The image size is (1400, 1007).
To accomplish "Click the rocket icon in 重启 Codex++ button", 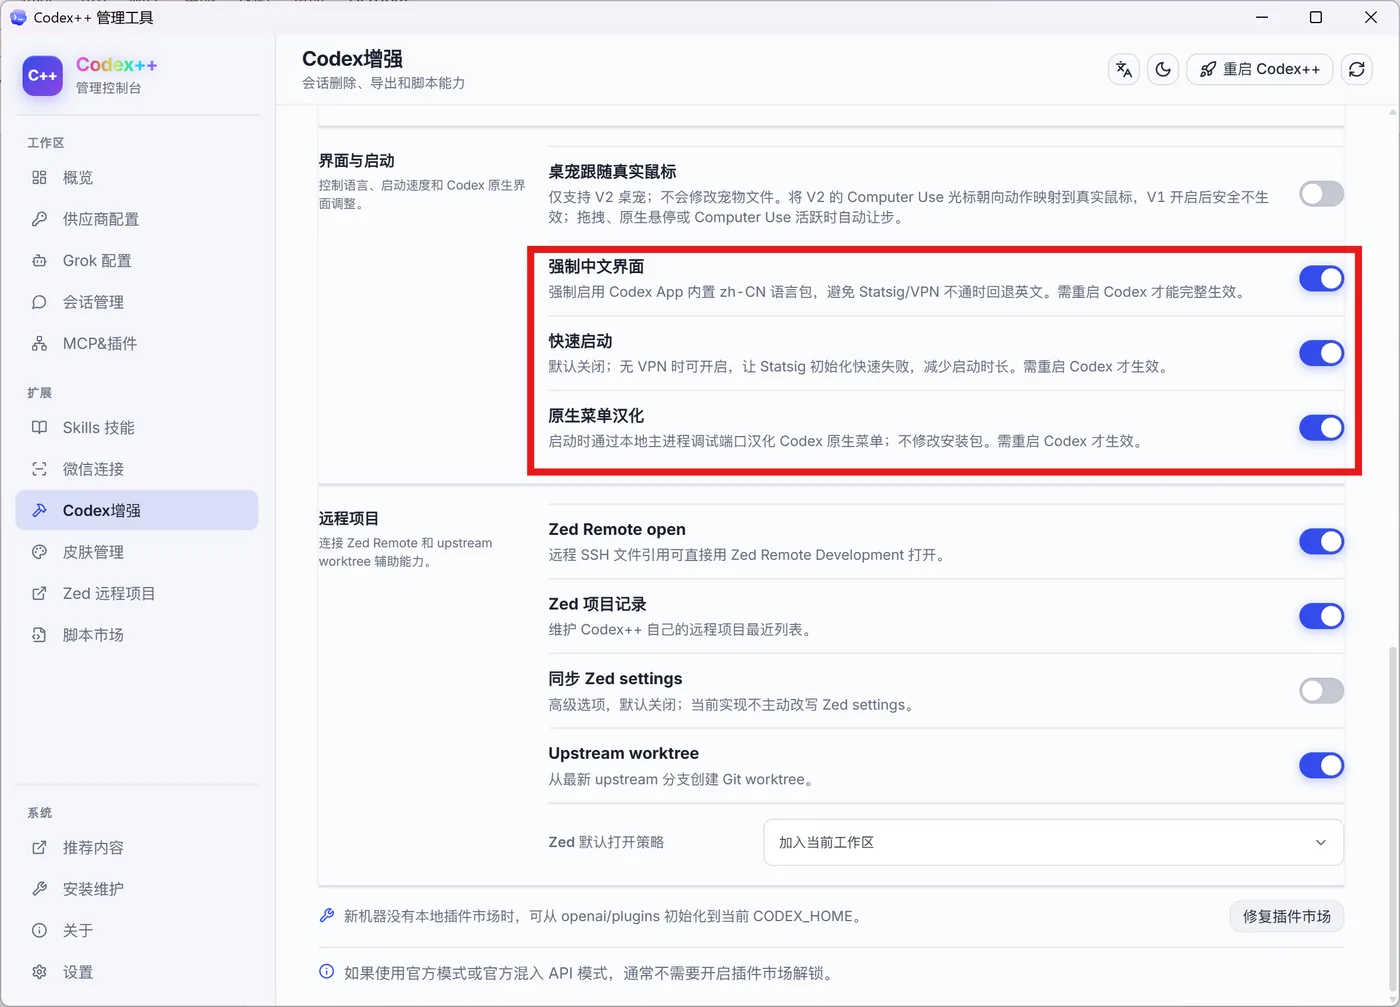I will pyautogui.click(x=1208, y=69).
